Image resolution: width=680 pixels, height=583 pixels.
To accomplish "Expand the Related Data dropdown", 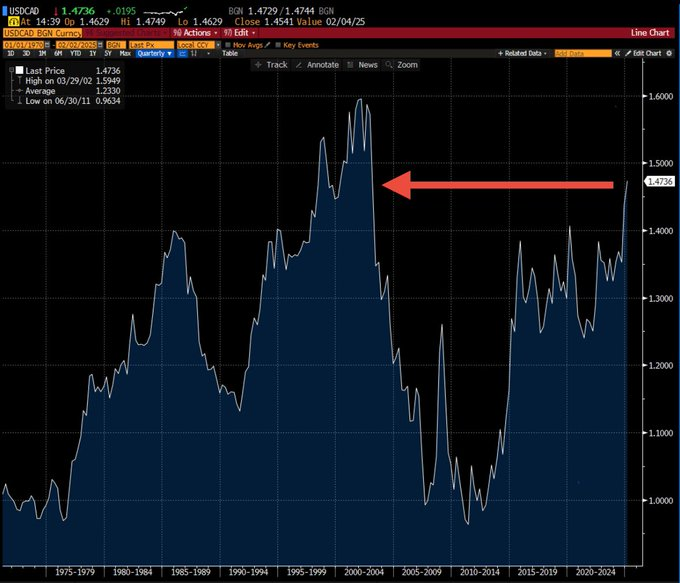I will pyautogui.click(x=525, y=53).
